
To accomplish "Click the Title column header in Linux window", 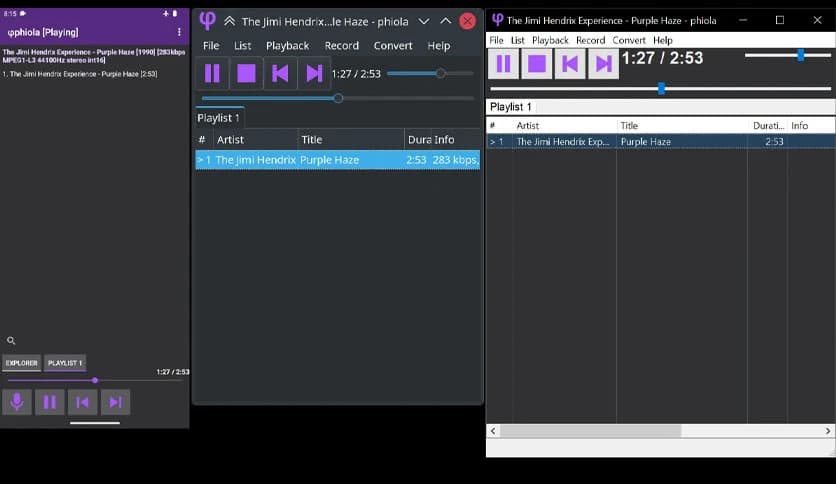I will tap(350, 140).
